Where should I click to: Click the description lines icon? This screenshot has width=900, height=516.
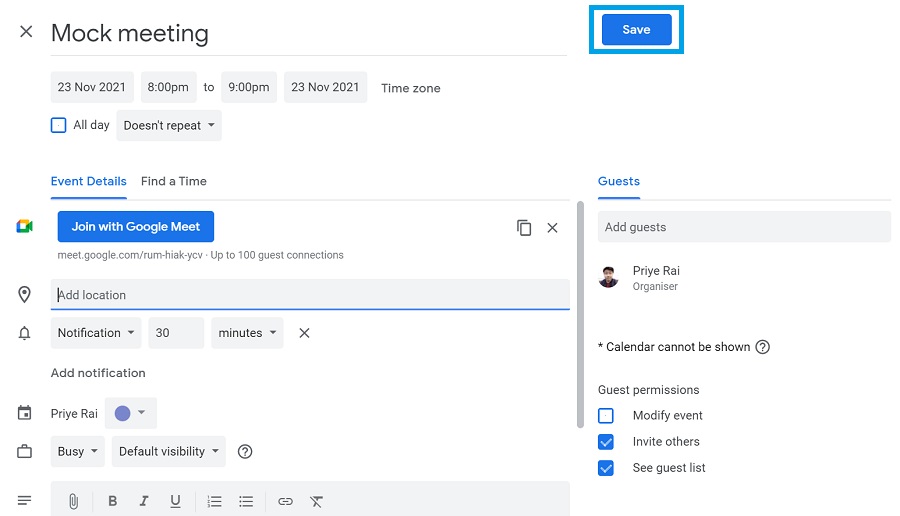(x=24, y=501)
